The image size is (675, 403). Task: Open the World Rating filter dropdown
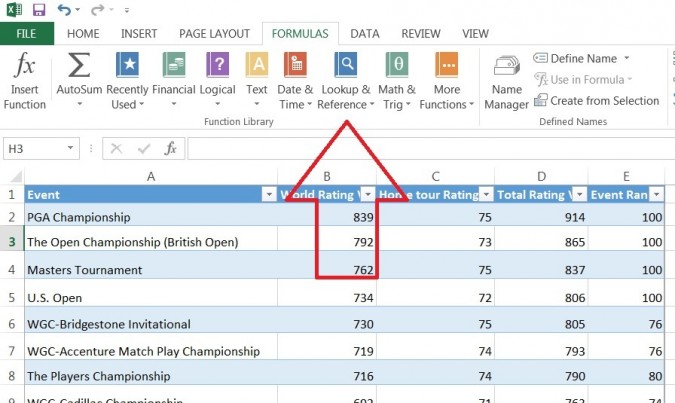(x=367, y=195)
